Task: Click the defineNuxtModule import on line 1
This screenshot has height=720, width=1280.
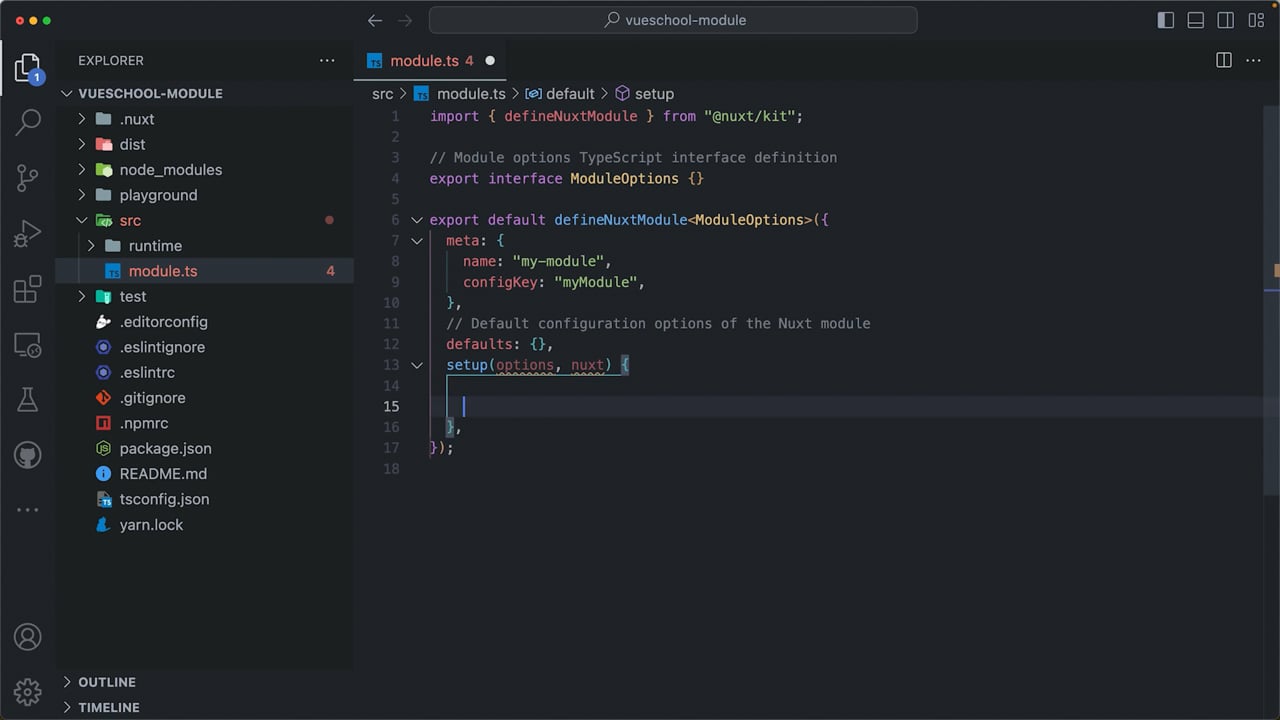Action: click(570, 116)
